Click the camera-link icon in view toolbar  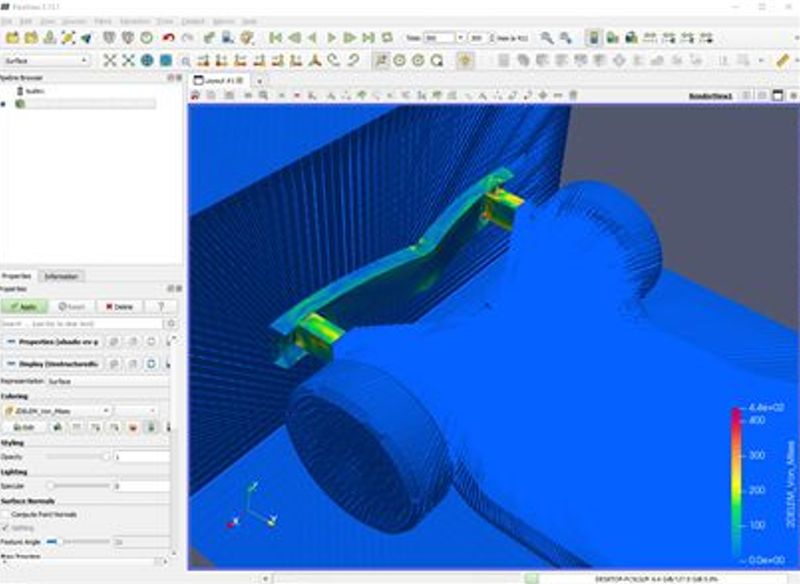[195, 95]
